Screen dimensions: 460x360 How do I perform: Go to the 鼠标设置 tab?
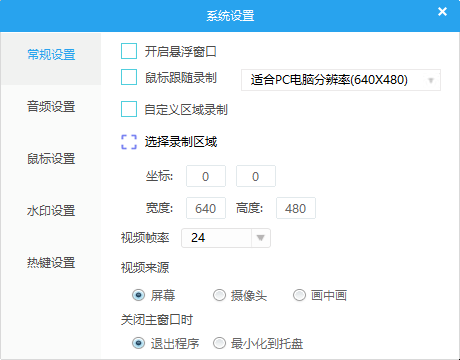pos(51,159)
